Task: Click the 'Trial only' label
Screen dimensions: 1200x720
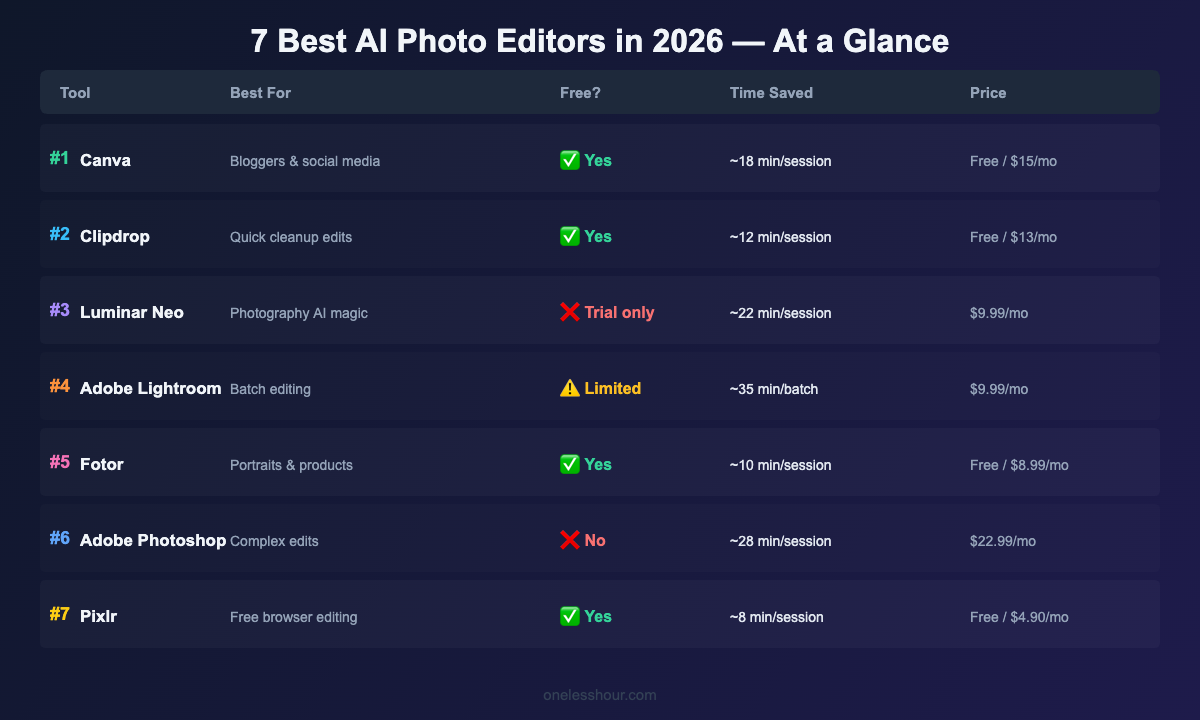Action: tap(619, 312)
